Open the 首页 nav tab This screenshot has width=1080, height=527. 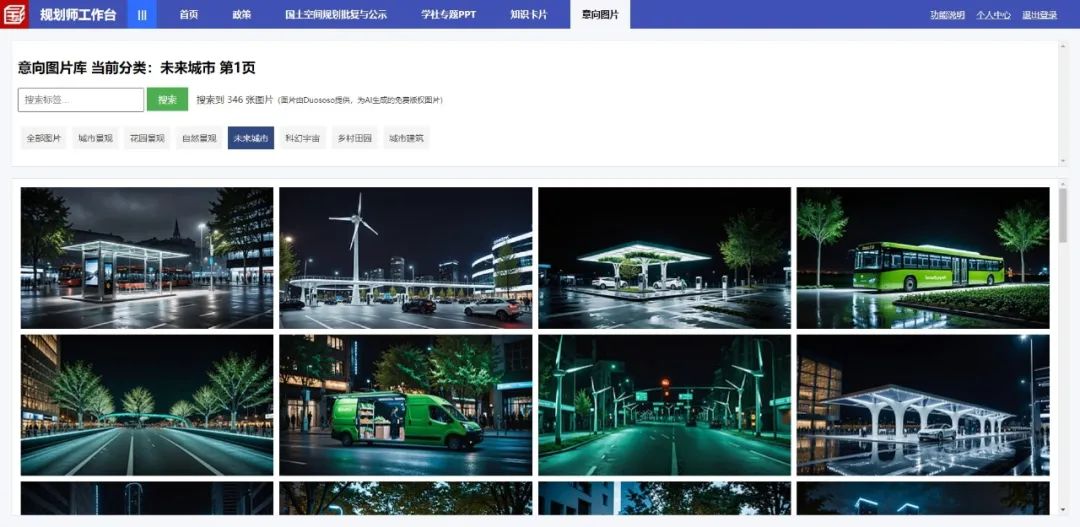pyautogui.click(x=189, y=14)
